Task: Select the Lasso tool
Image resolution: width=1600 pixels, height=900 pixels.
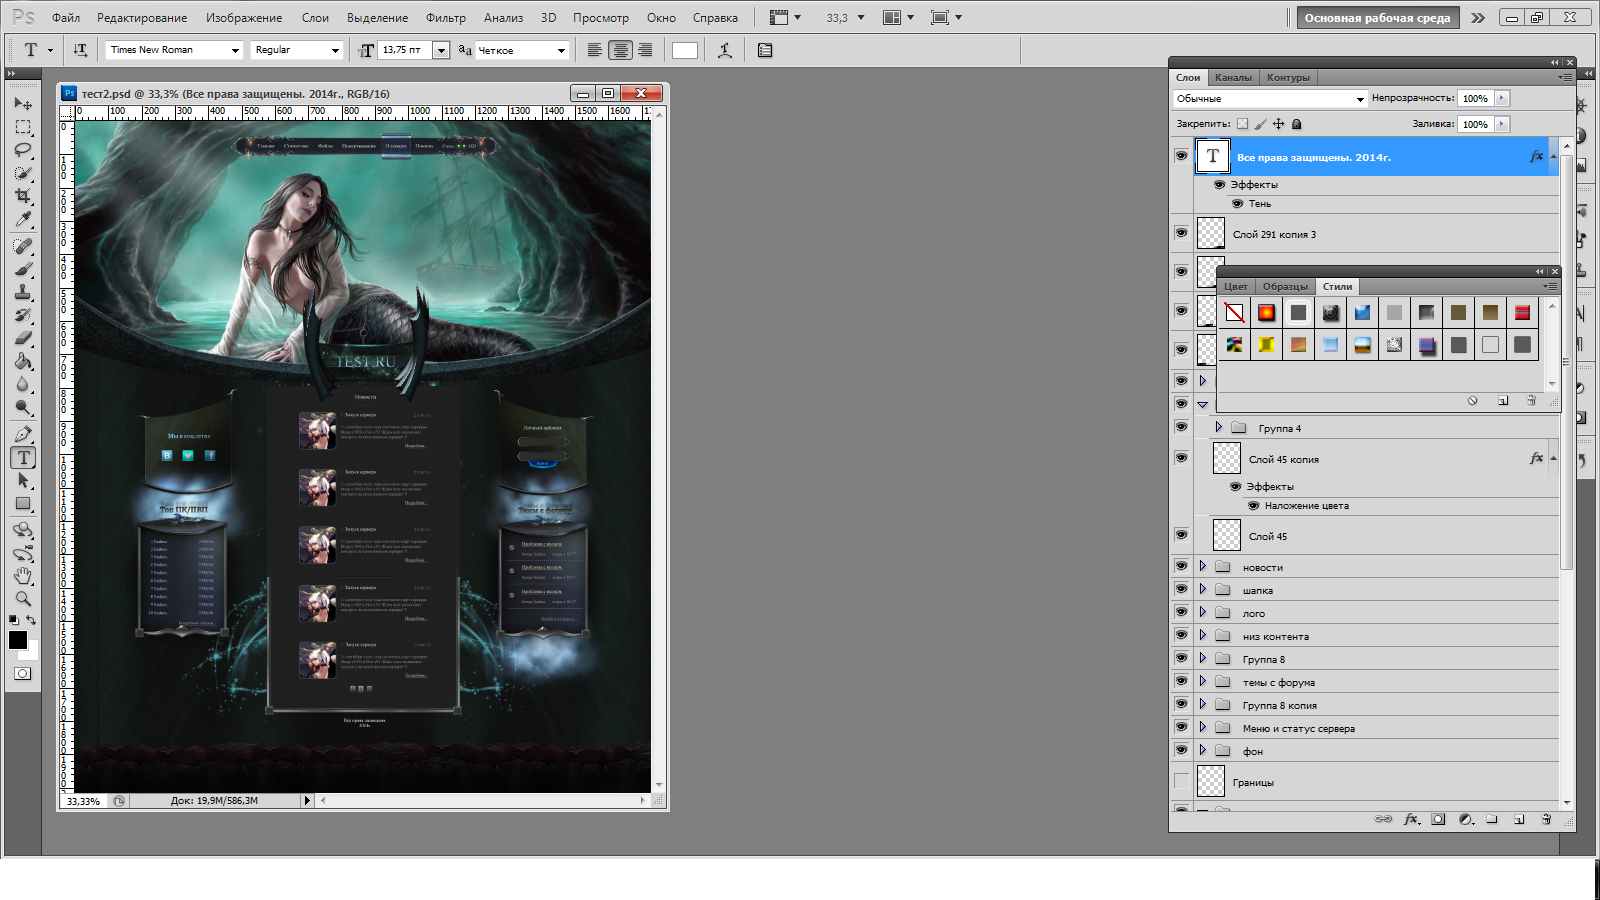Action: coord(23,150)
